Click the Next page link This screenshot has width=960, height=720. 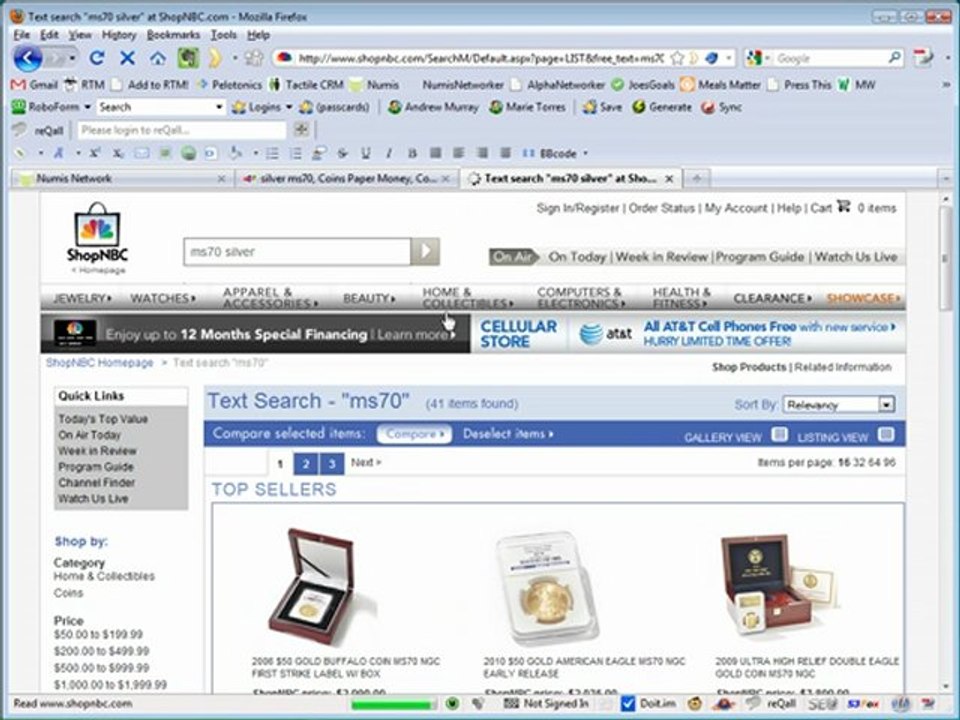coord(366,462)
